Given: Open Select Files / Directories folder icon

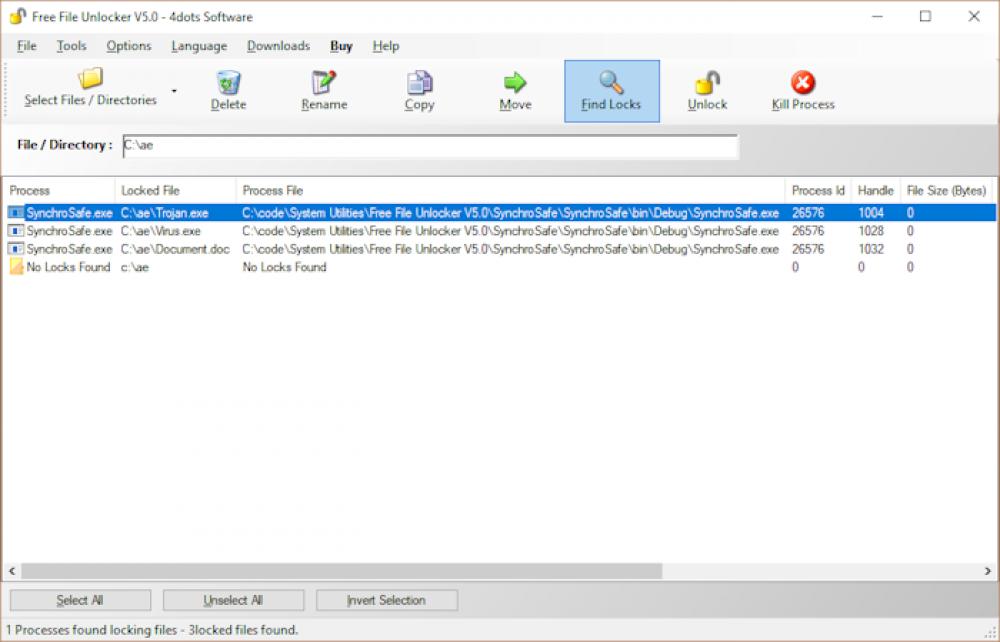Looking at the screenshot, I should (x=88, y=80).
